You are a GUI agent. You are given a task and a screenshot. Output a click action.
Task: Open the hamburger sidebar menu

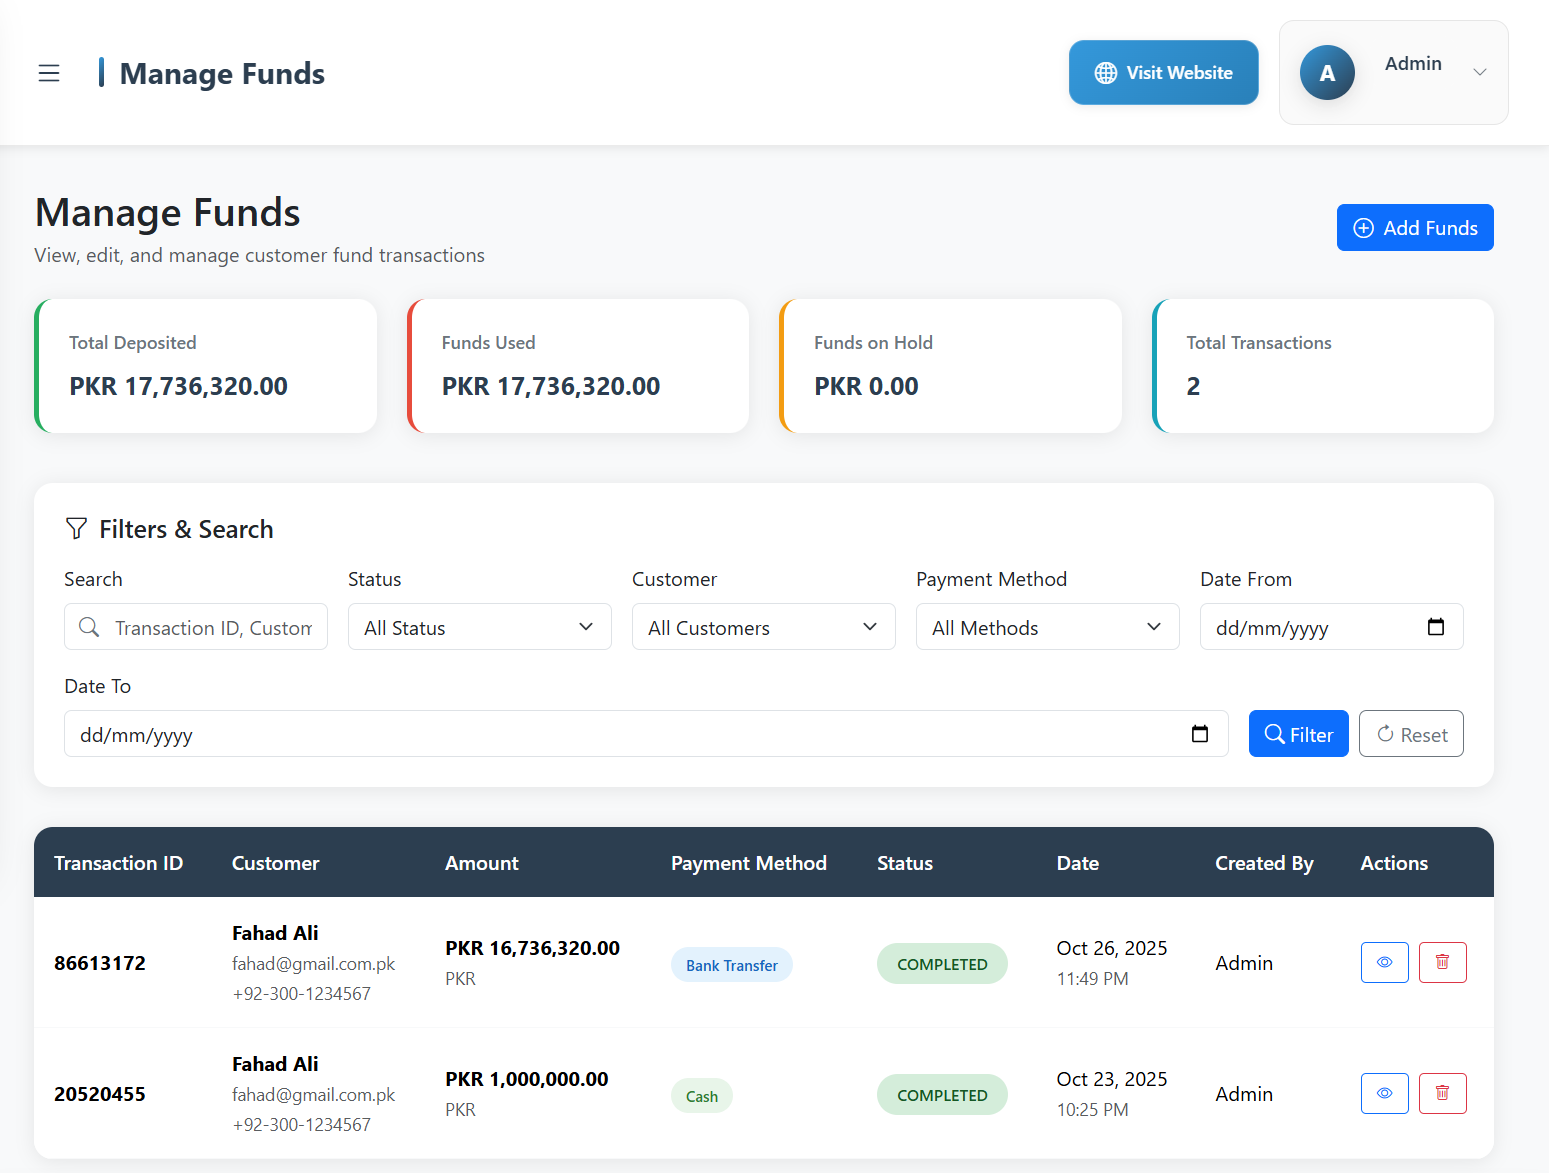49,73
